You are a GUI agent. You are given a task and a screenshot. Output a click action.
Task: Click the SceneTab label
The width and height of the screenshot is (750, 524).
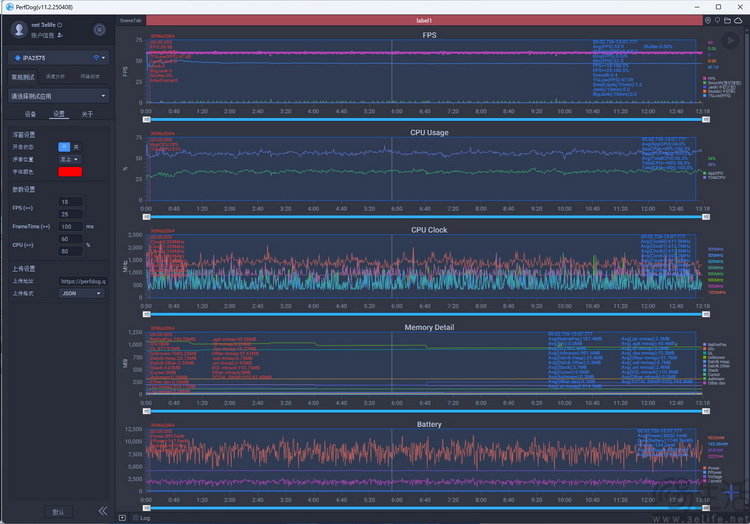(130, 21)
